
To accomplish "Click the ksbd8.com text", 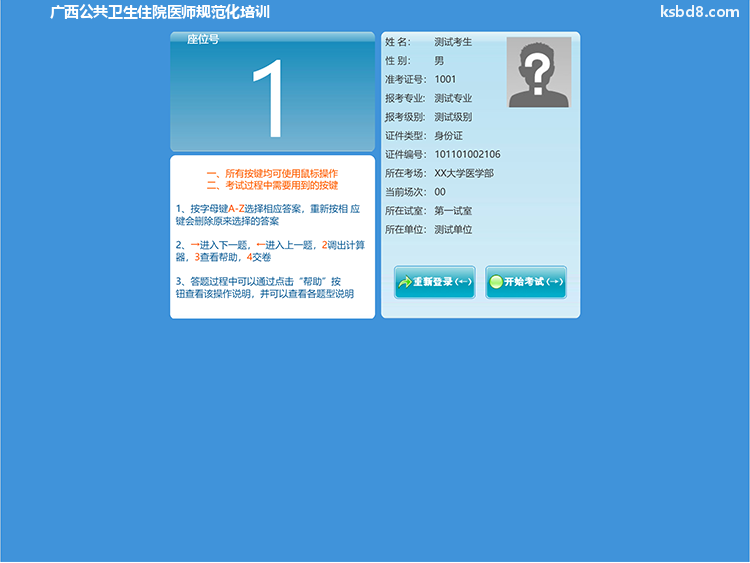I will pyautogui.click(x=700, y=11).
